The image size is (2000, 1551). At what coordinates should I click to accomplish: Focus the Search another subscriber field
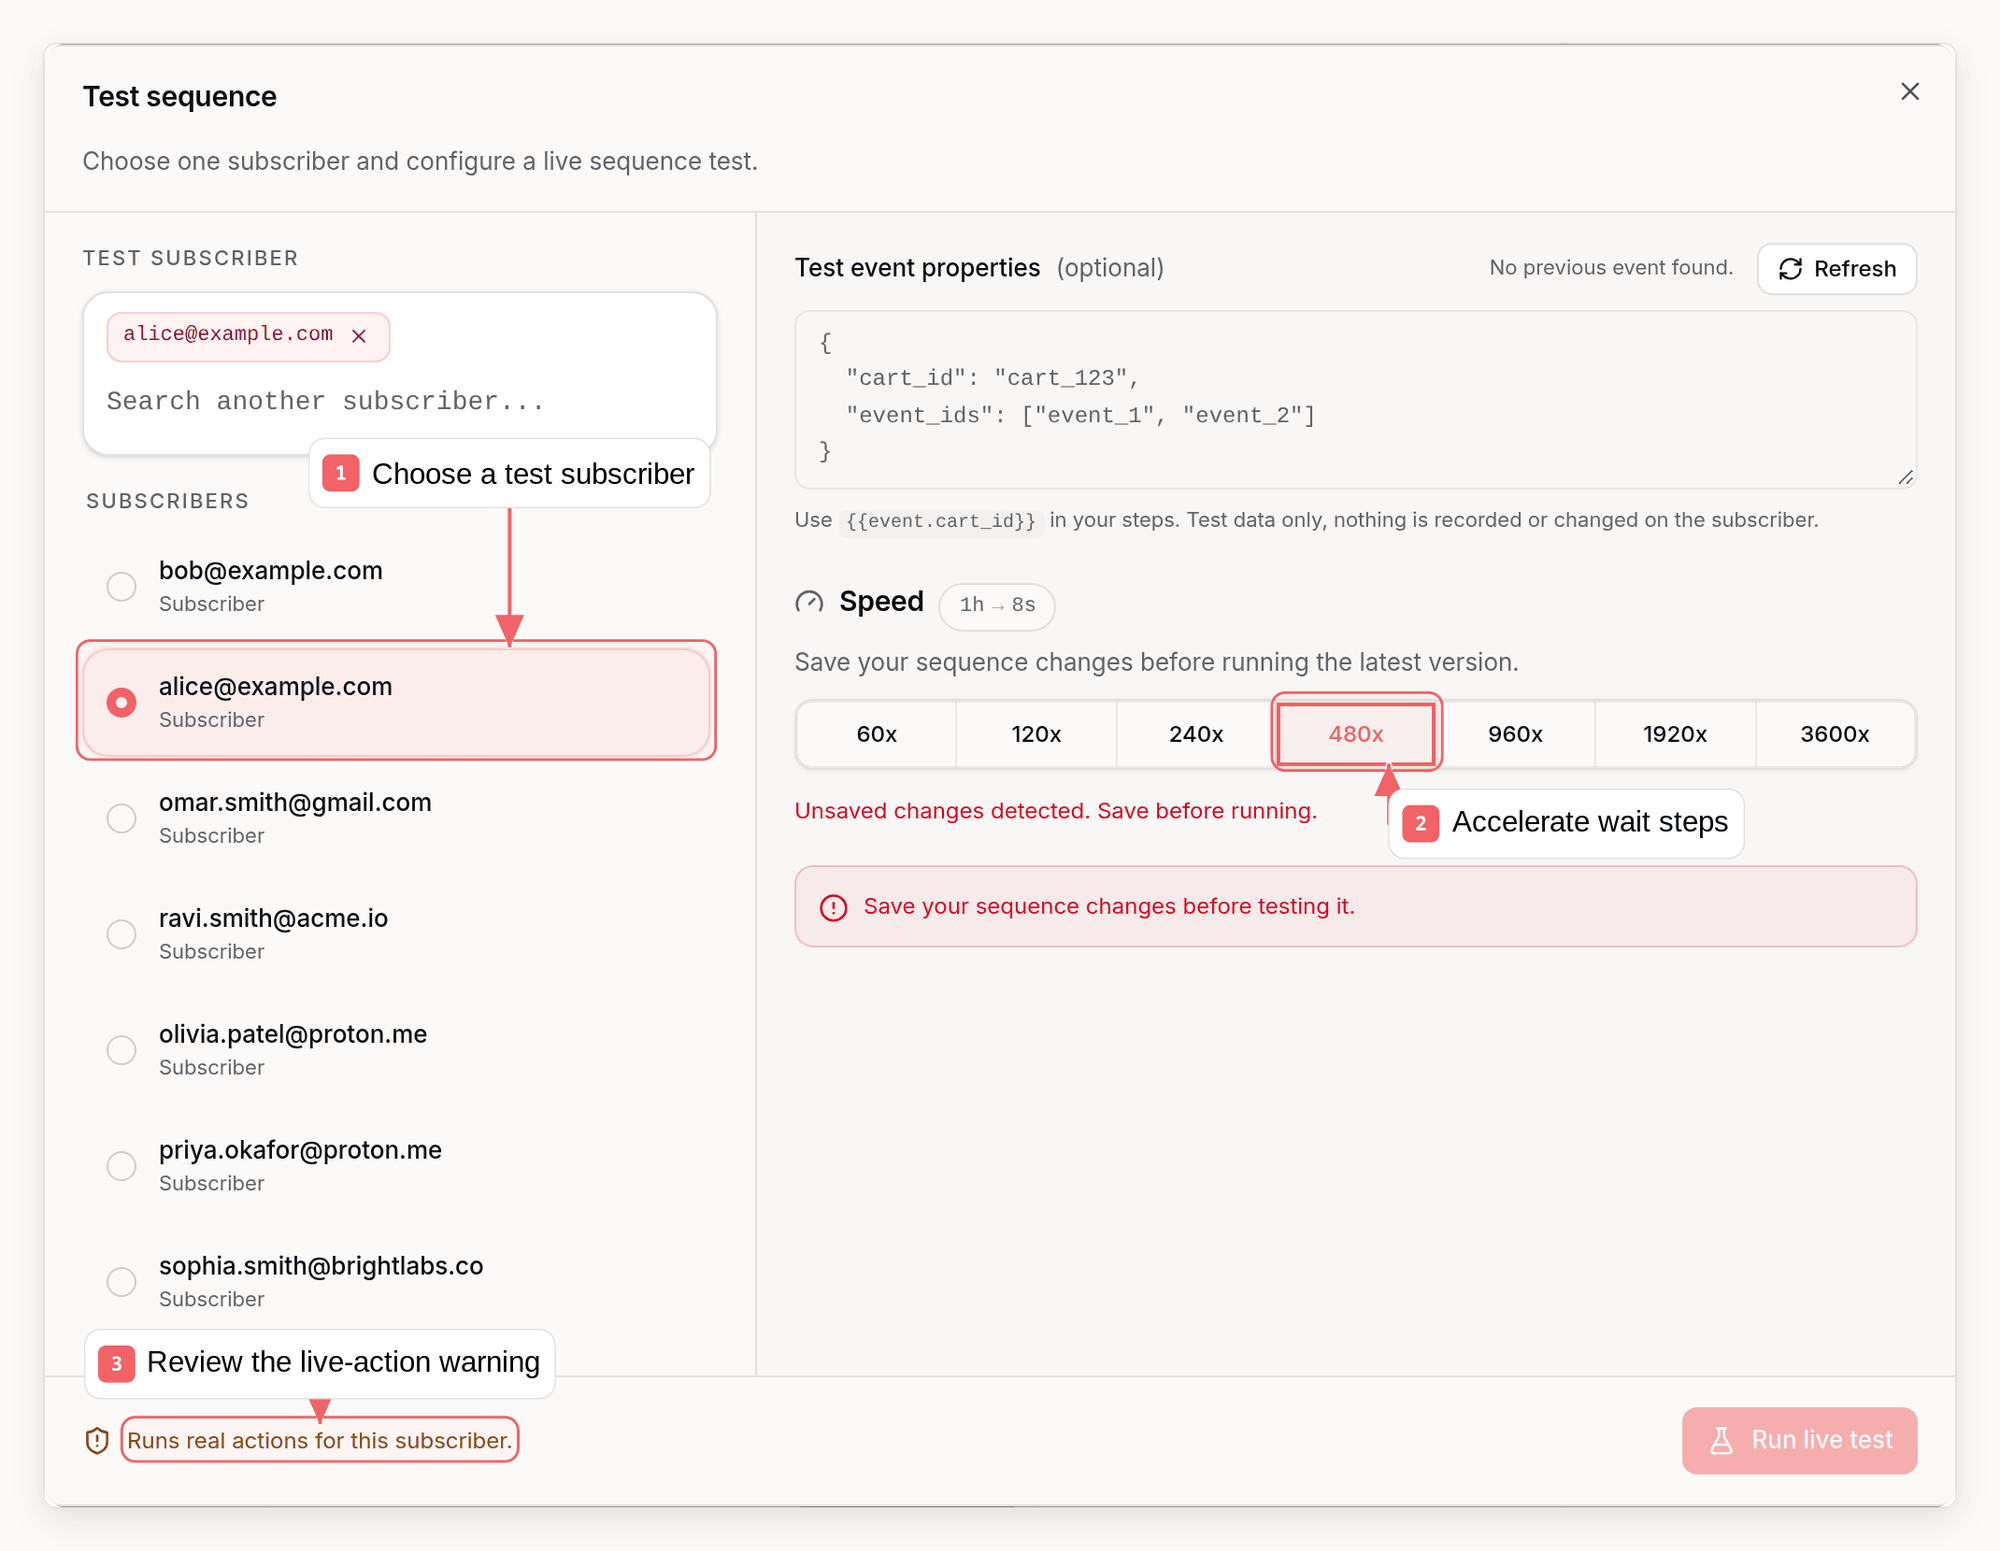[400, 402]
